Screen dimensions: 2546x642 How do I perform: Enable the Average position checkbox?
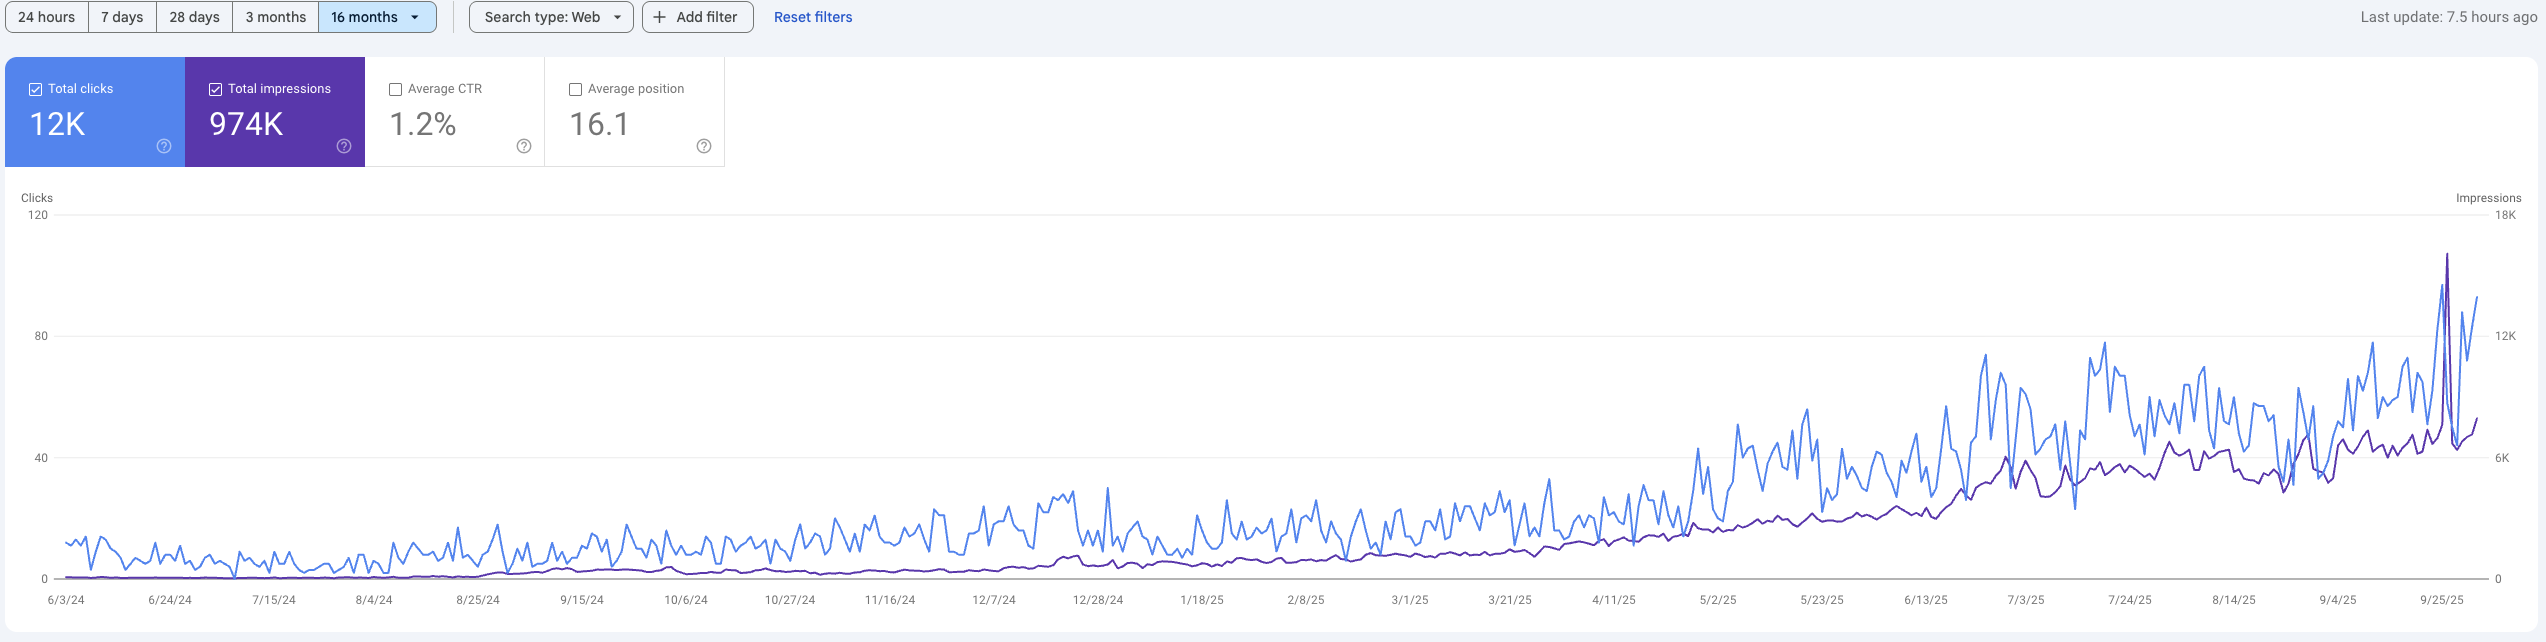point(576,89)
